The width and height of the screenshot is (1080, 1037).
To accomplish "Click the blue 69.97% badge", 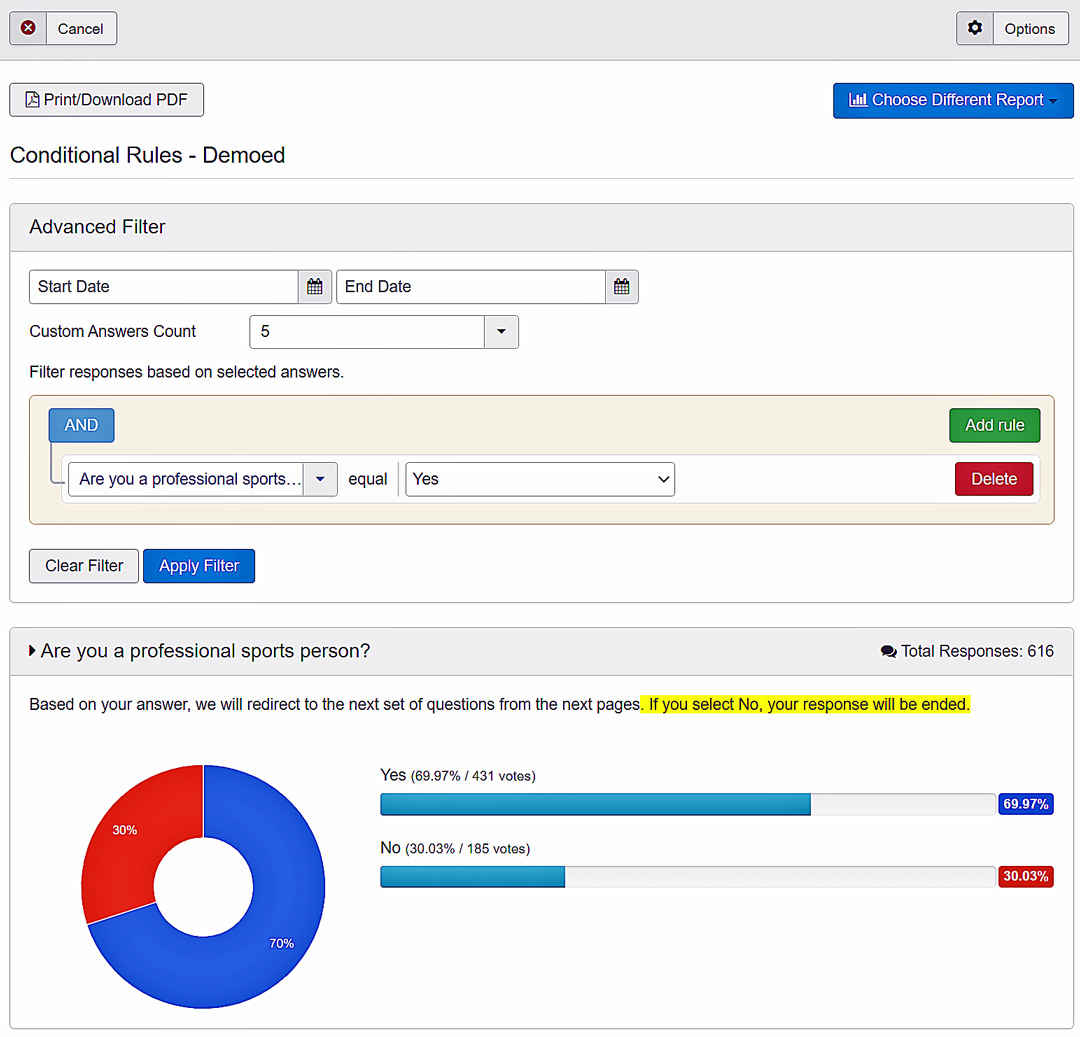I will tap(1026, 804).
